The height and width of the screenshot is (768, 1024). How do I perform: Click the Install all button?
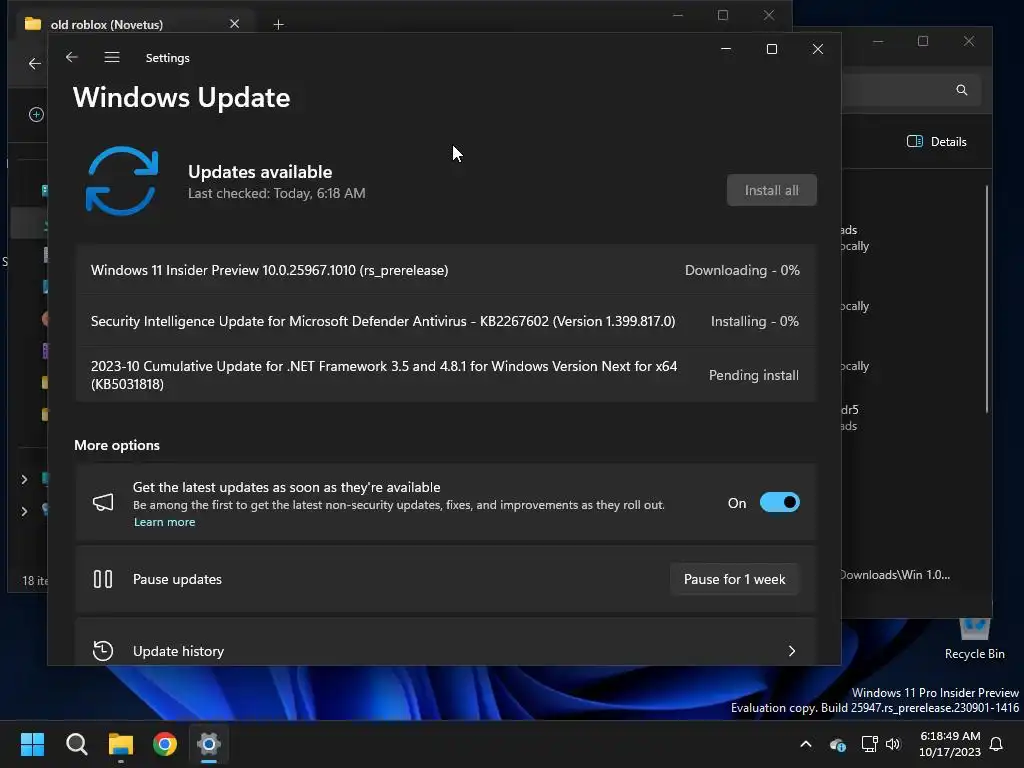click(771, 190)
